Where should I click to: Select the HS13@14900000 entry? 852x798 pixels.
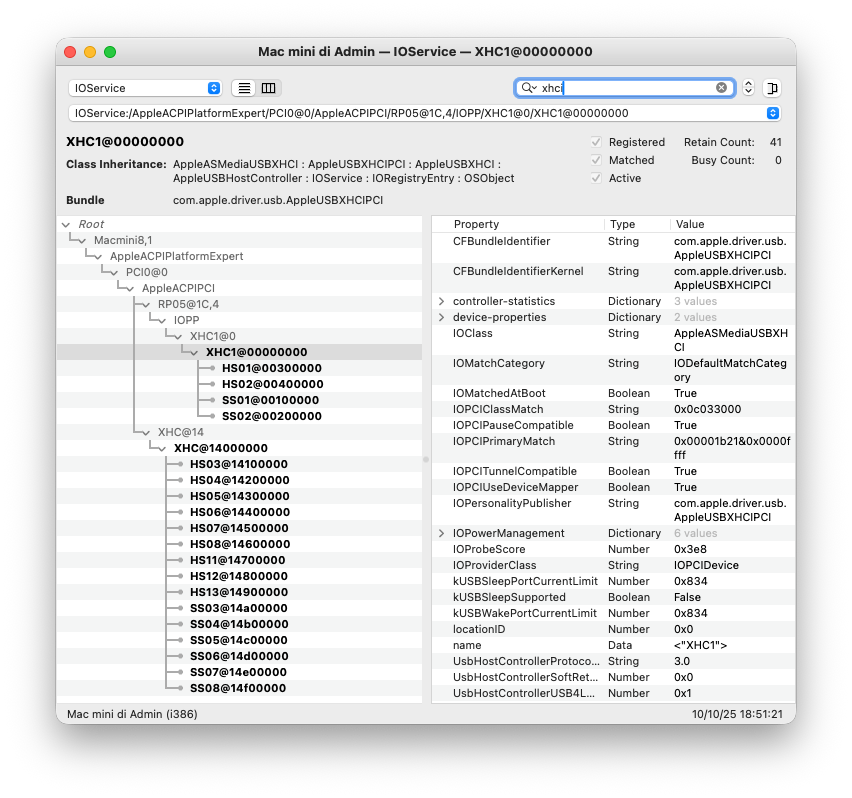click(239, 592)
